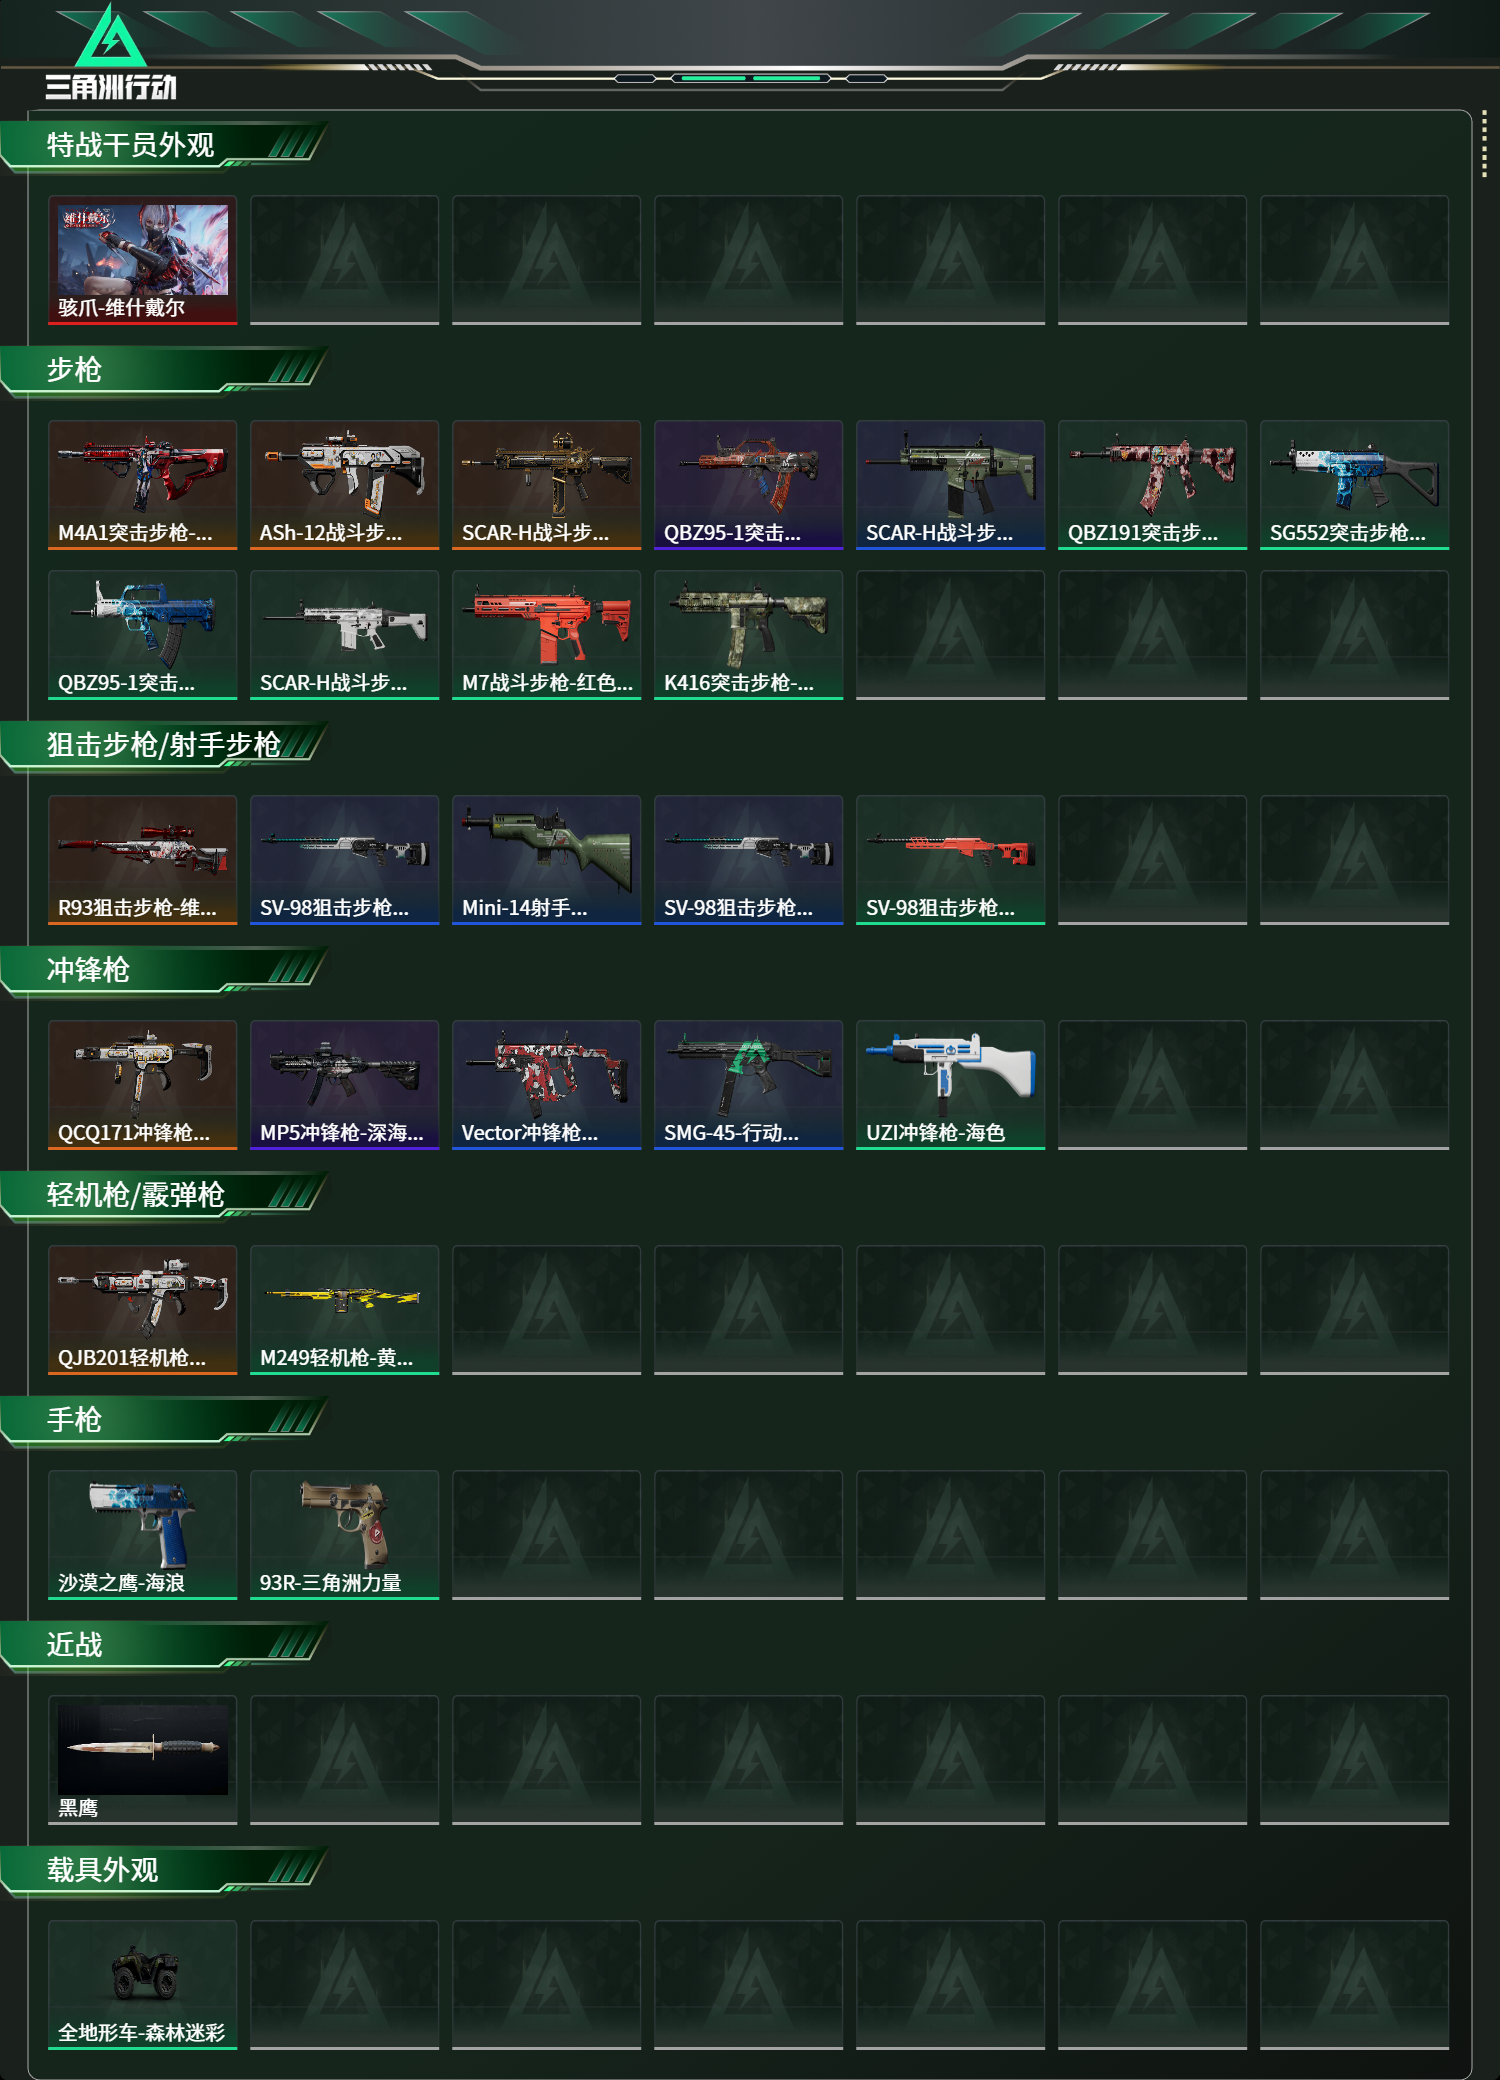This screenshot has width=1500, height=2080.
Task: Select the M4A1突击步枪 red weapon skin
Action: coord(143,485)
